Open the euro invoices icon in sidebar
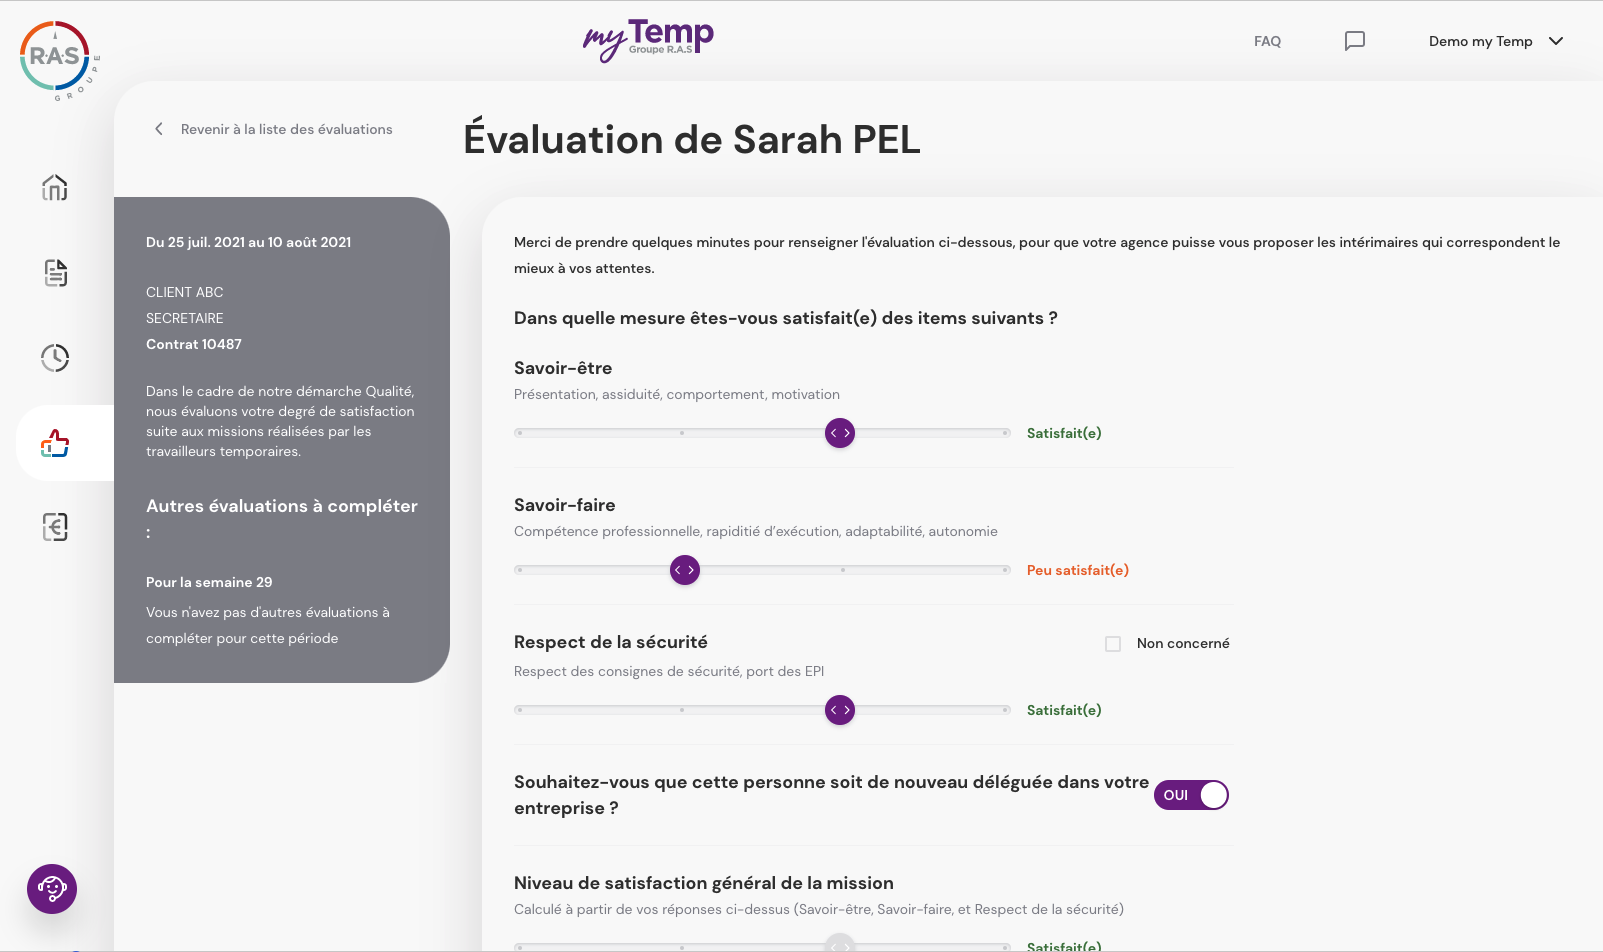Image resolution: width=1603 pixels, height=952 pixels. pos(55,527)
